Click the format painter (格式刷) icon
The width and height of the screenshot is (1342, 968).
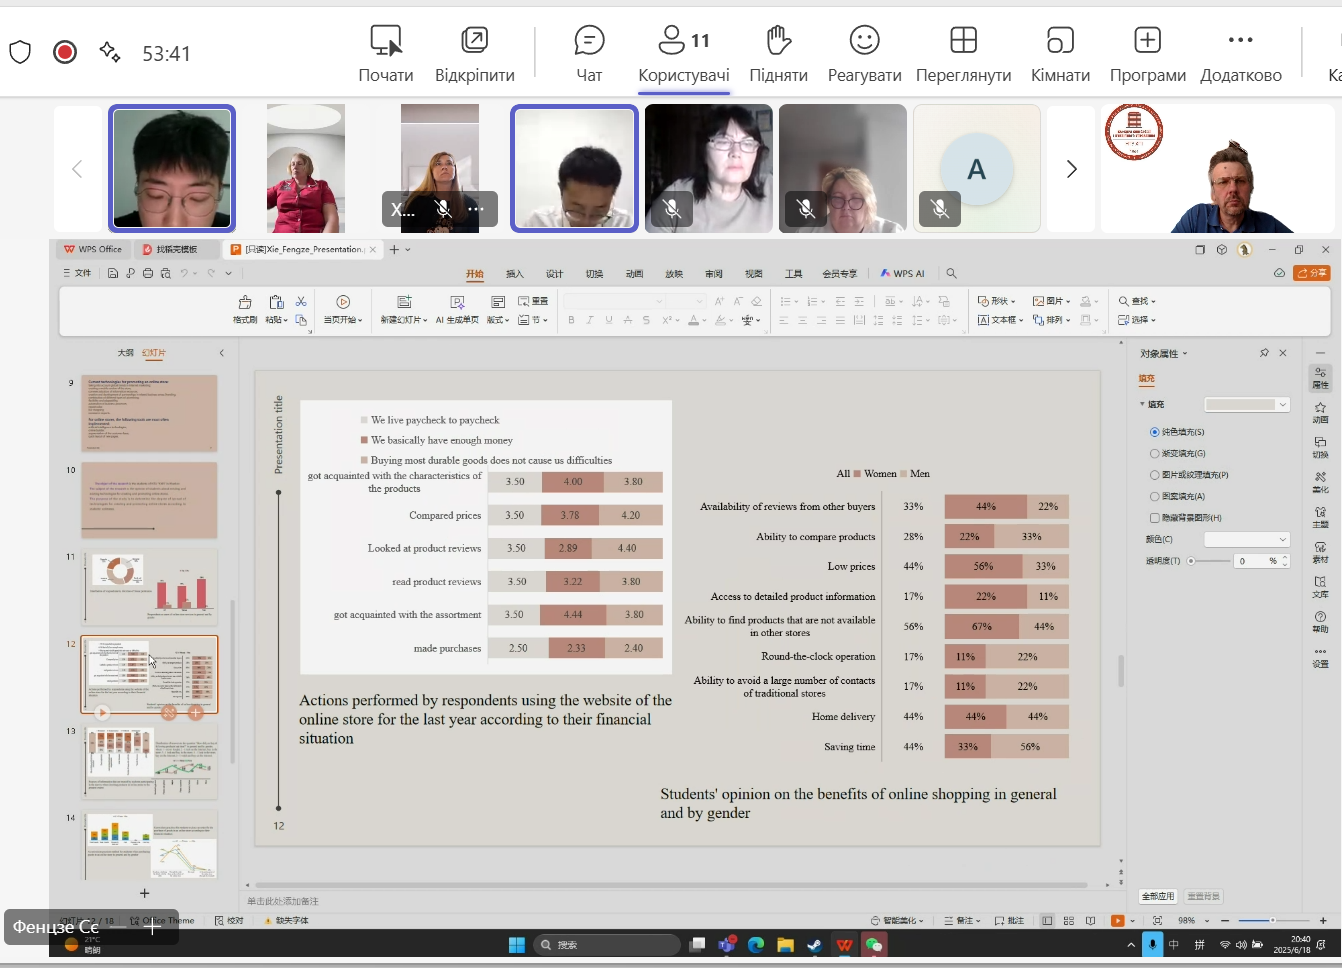245,303
